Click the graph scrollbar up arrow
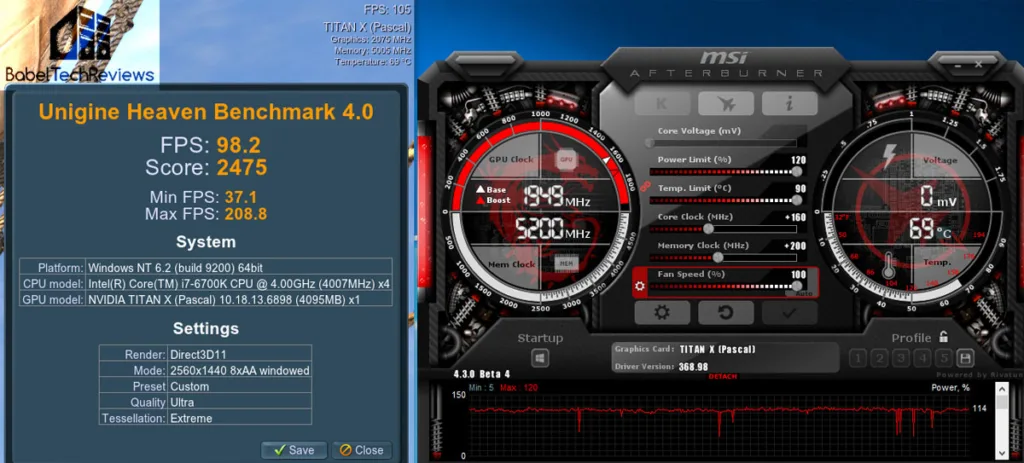 click(x=1002, y=388)
